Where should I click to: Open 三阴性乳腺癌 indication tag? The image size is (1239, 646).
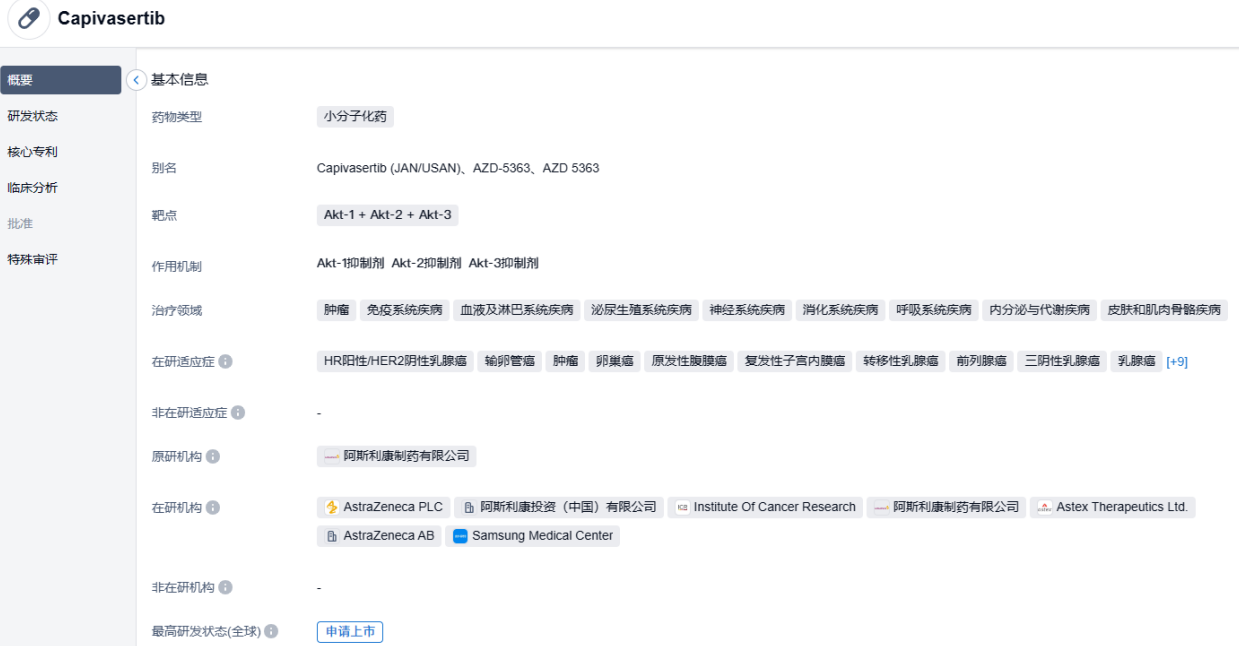click(x=1062, y=361)
